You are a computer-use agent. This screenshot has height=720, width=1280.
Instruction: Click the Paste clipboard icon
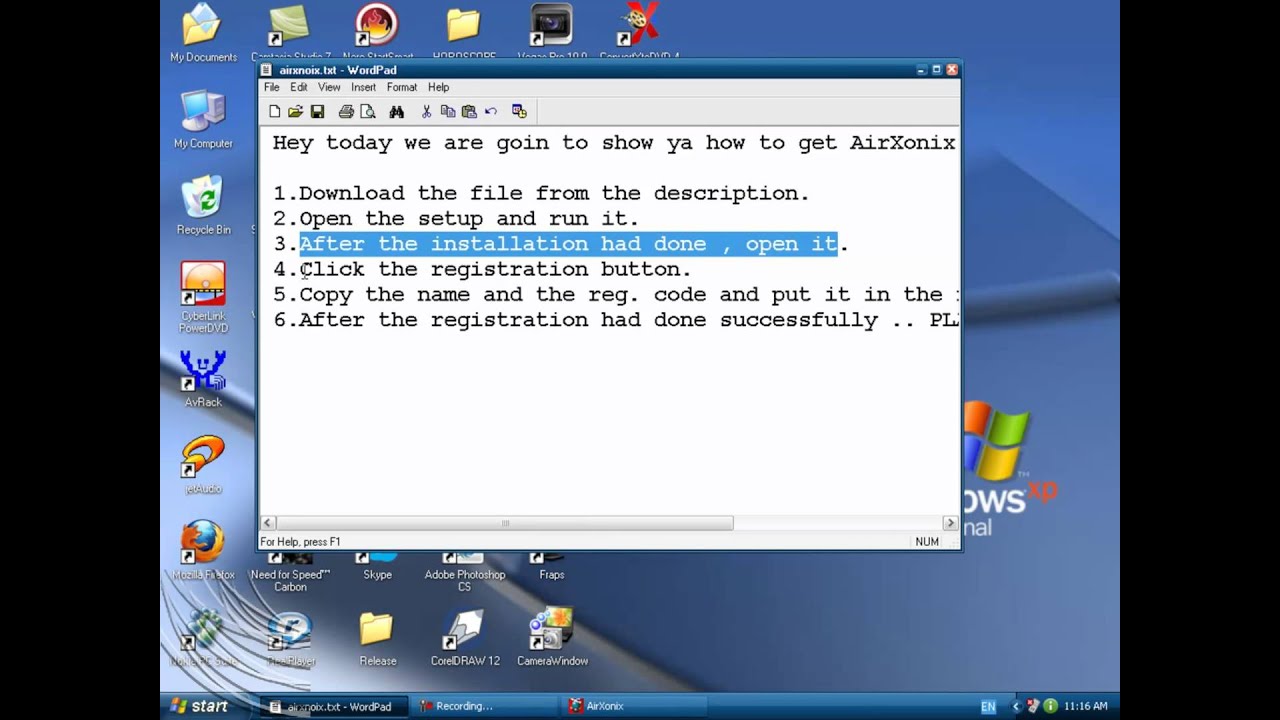click(468, 112)
